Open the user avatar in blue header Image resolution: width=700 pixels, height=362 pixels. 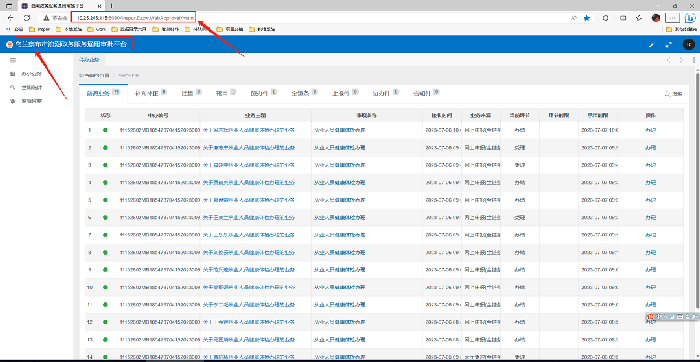pos(688,45)
